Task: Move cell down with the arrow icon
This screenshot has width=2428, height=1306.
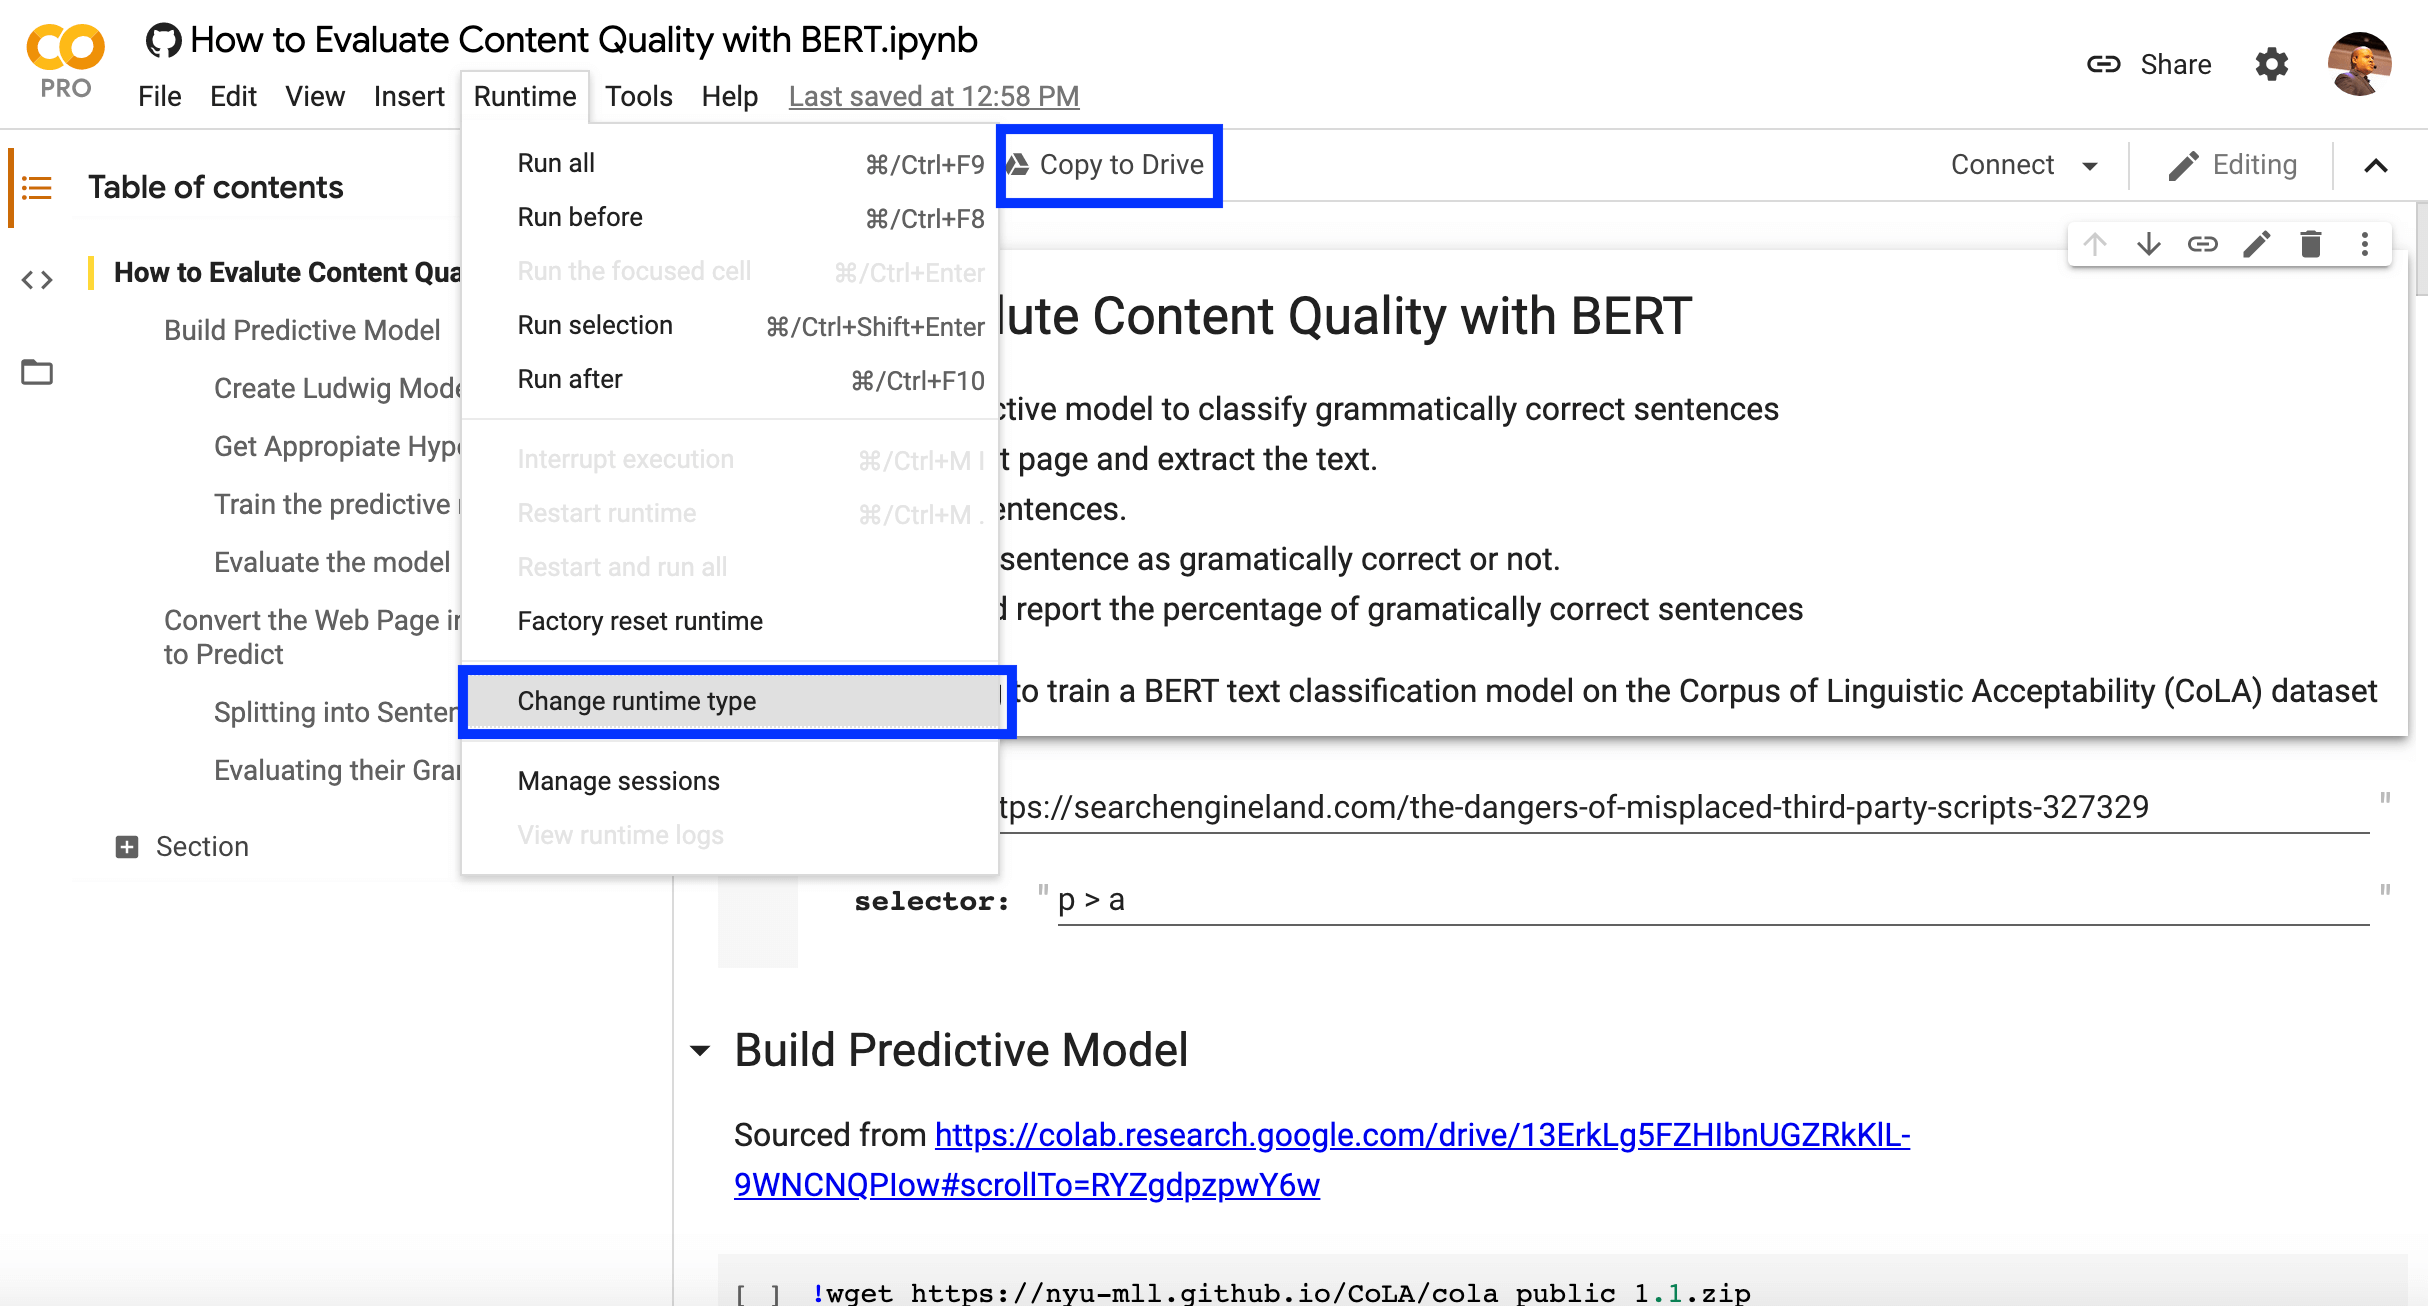Action: (2149, 244)
